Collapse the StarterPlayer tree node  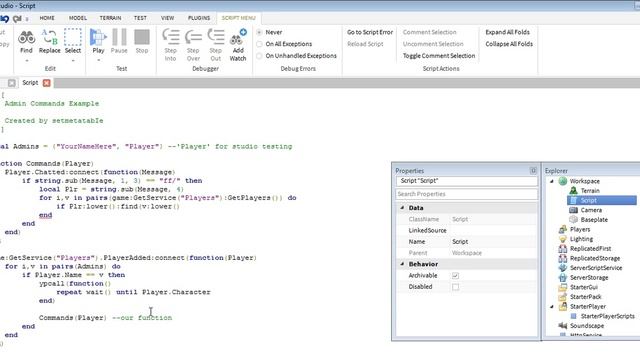pyautogui.click(x=552, y=306)
